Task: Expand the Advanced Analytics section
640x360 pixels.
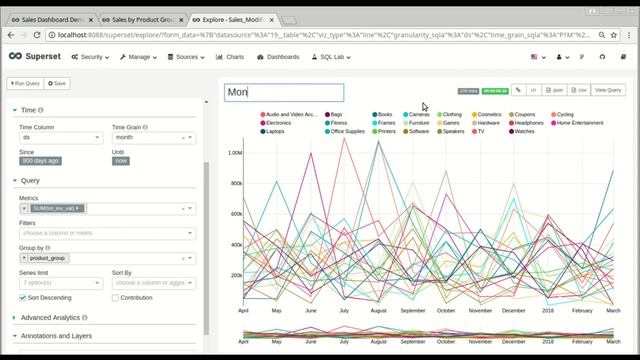Action: (x=50, y=318)
